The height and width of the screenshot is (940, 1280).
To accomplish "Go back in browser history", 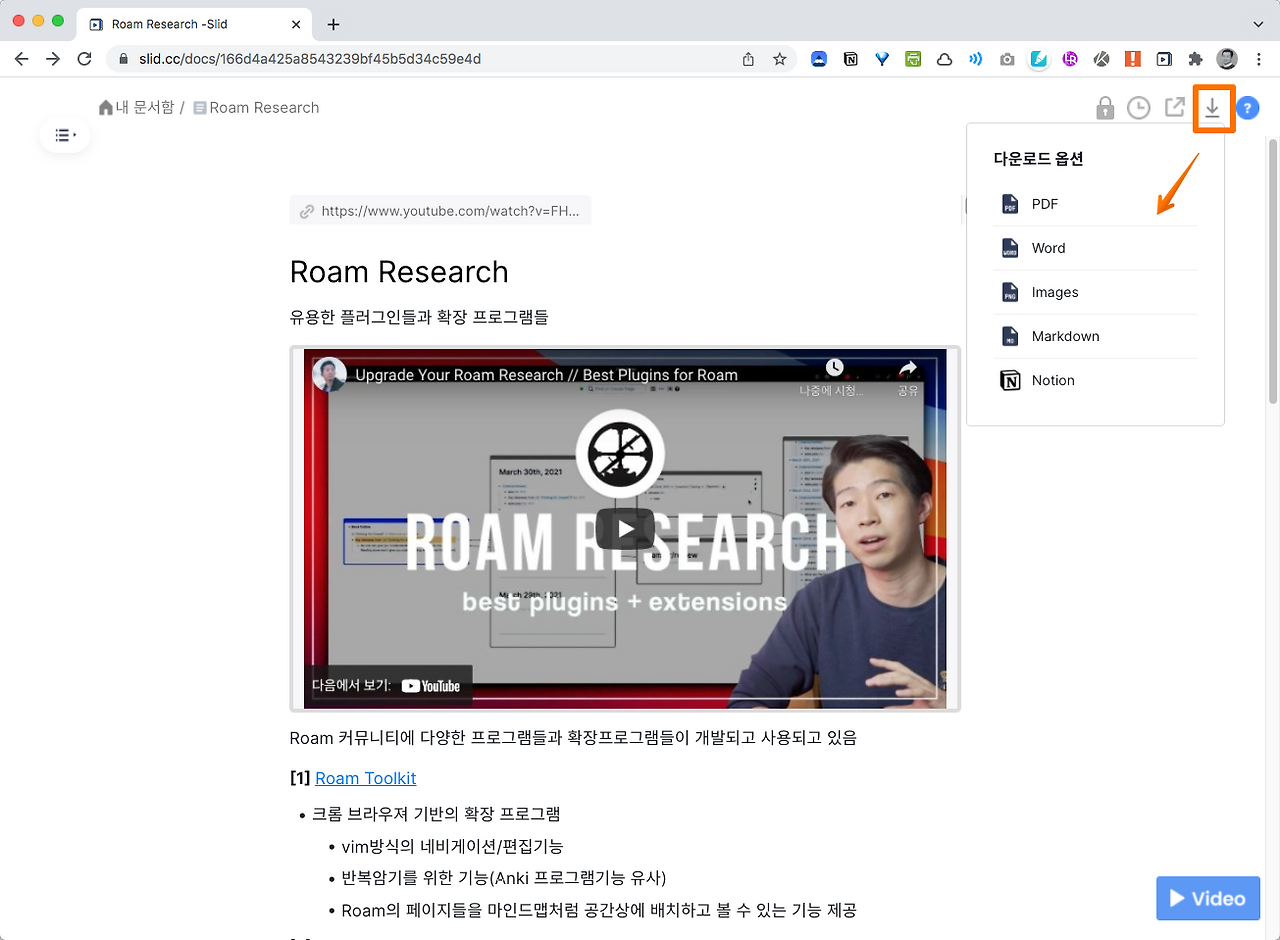I will (x=21, y=59).
